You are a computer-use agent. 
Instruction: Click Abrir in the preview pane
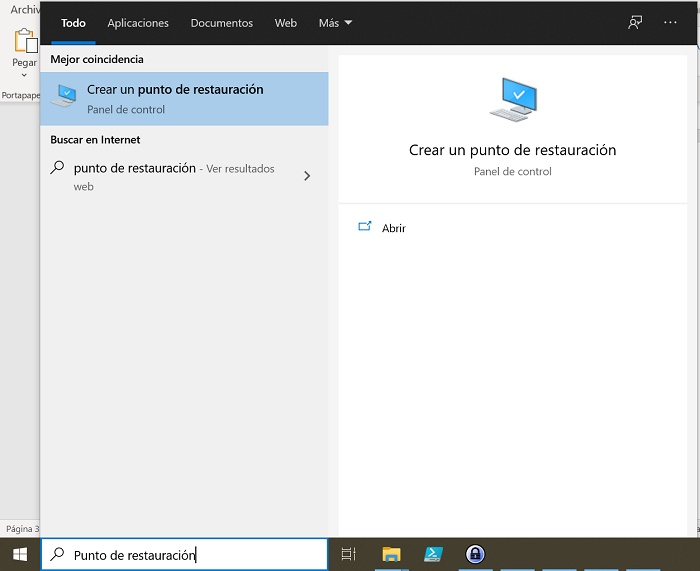393,228
